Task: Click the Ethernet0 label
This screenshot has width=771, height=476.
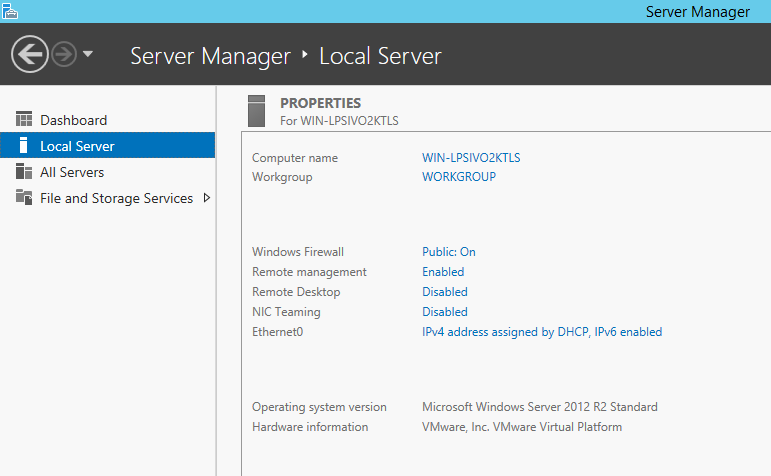Action: [277, 332]
